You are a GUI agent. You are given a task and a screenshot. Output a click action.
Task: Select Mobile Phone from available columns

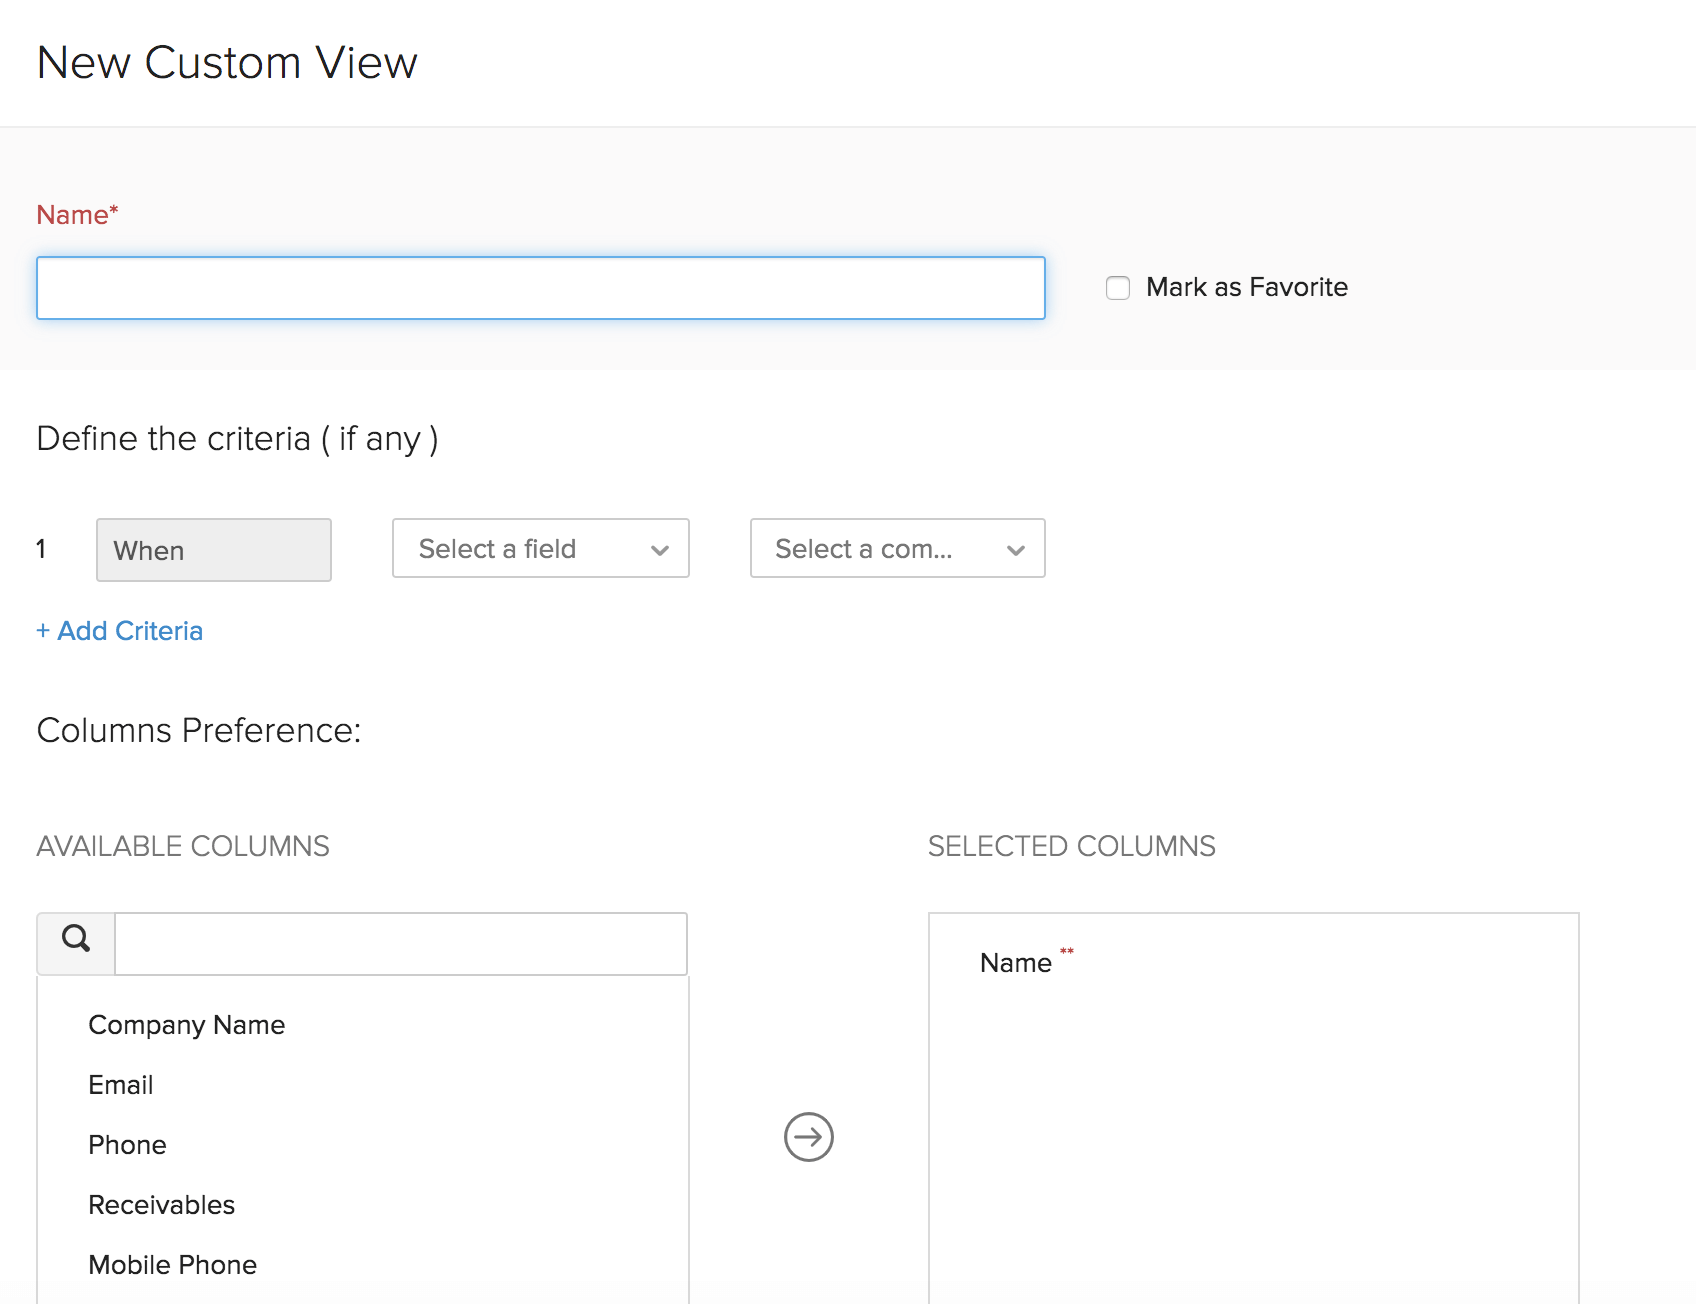point(172,1263)
